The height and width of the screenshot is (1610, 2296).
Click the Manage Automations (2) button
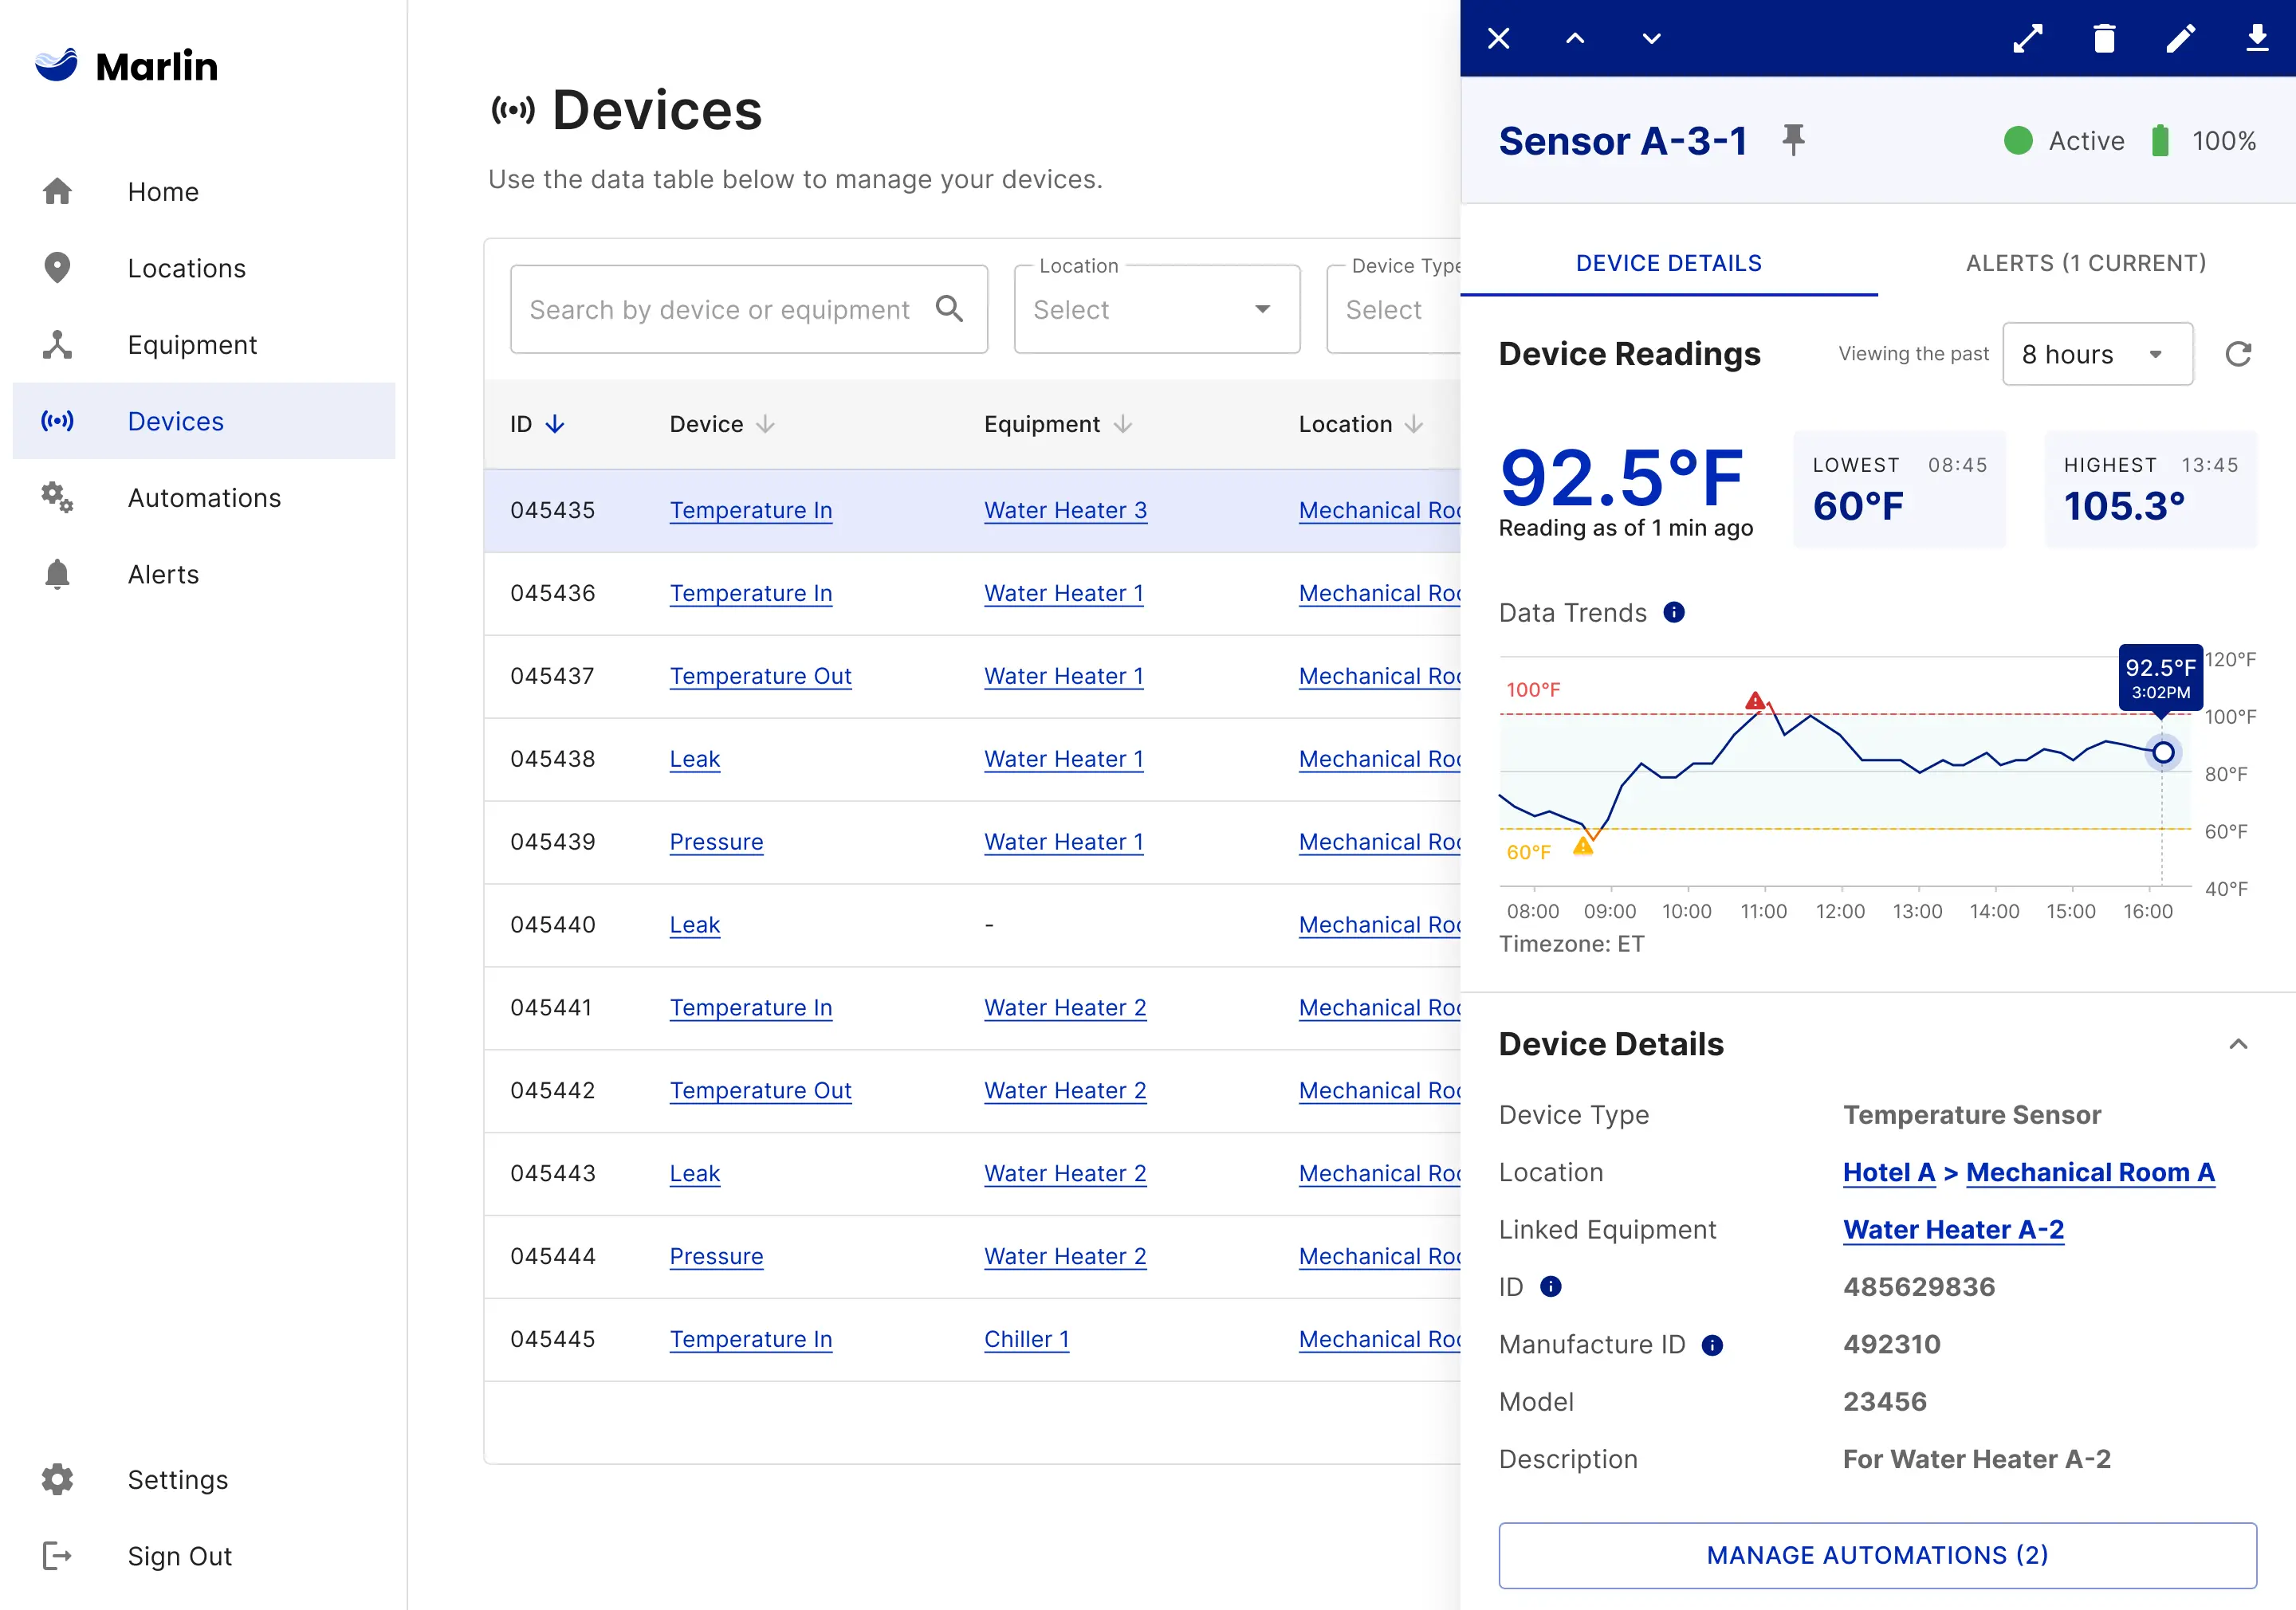[x=1877, y=1555]
